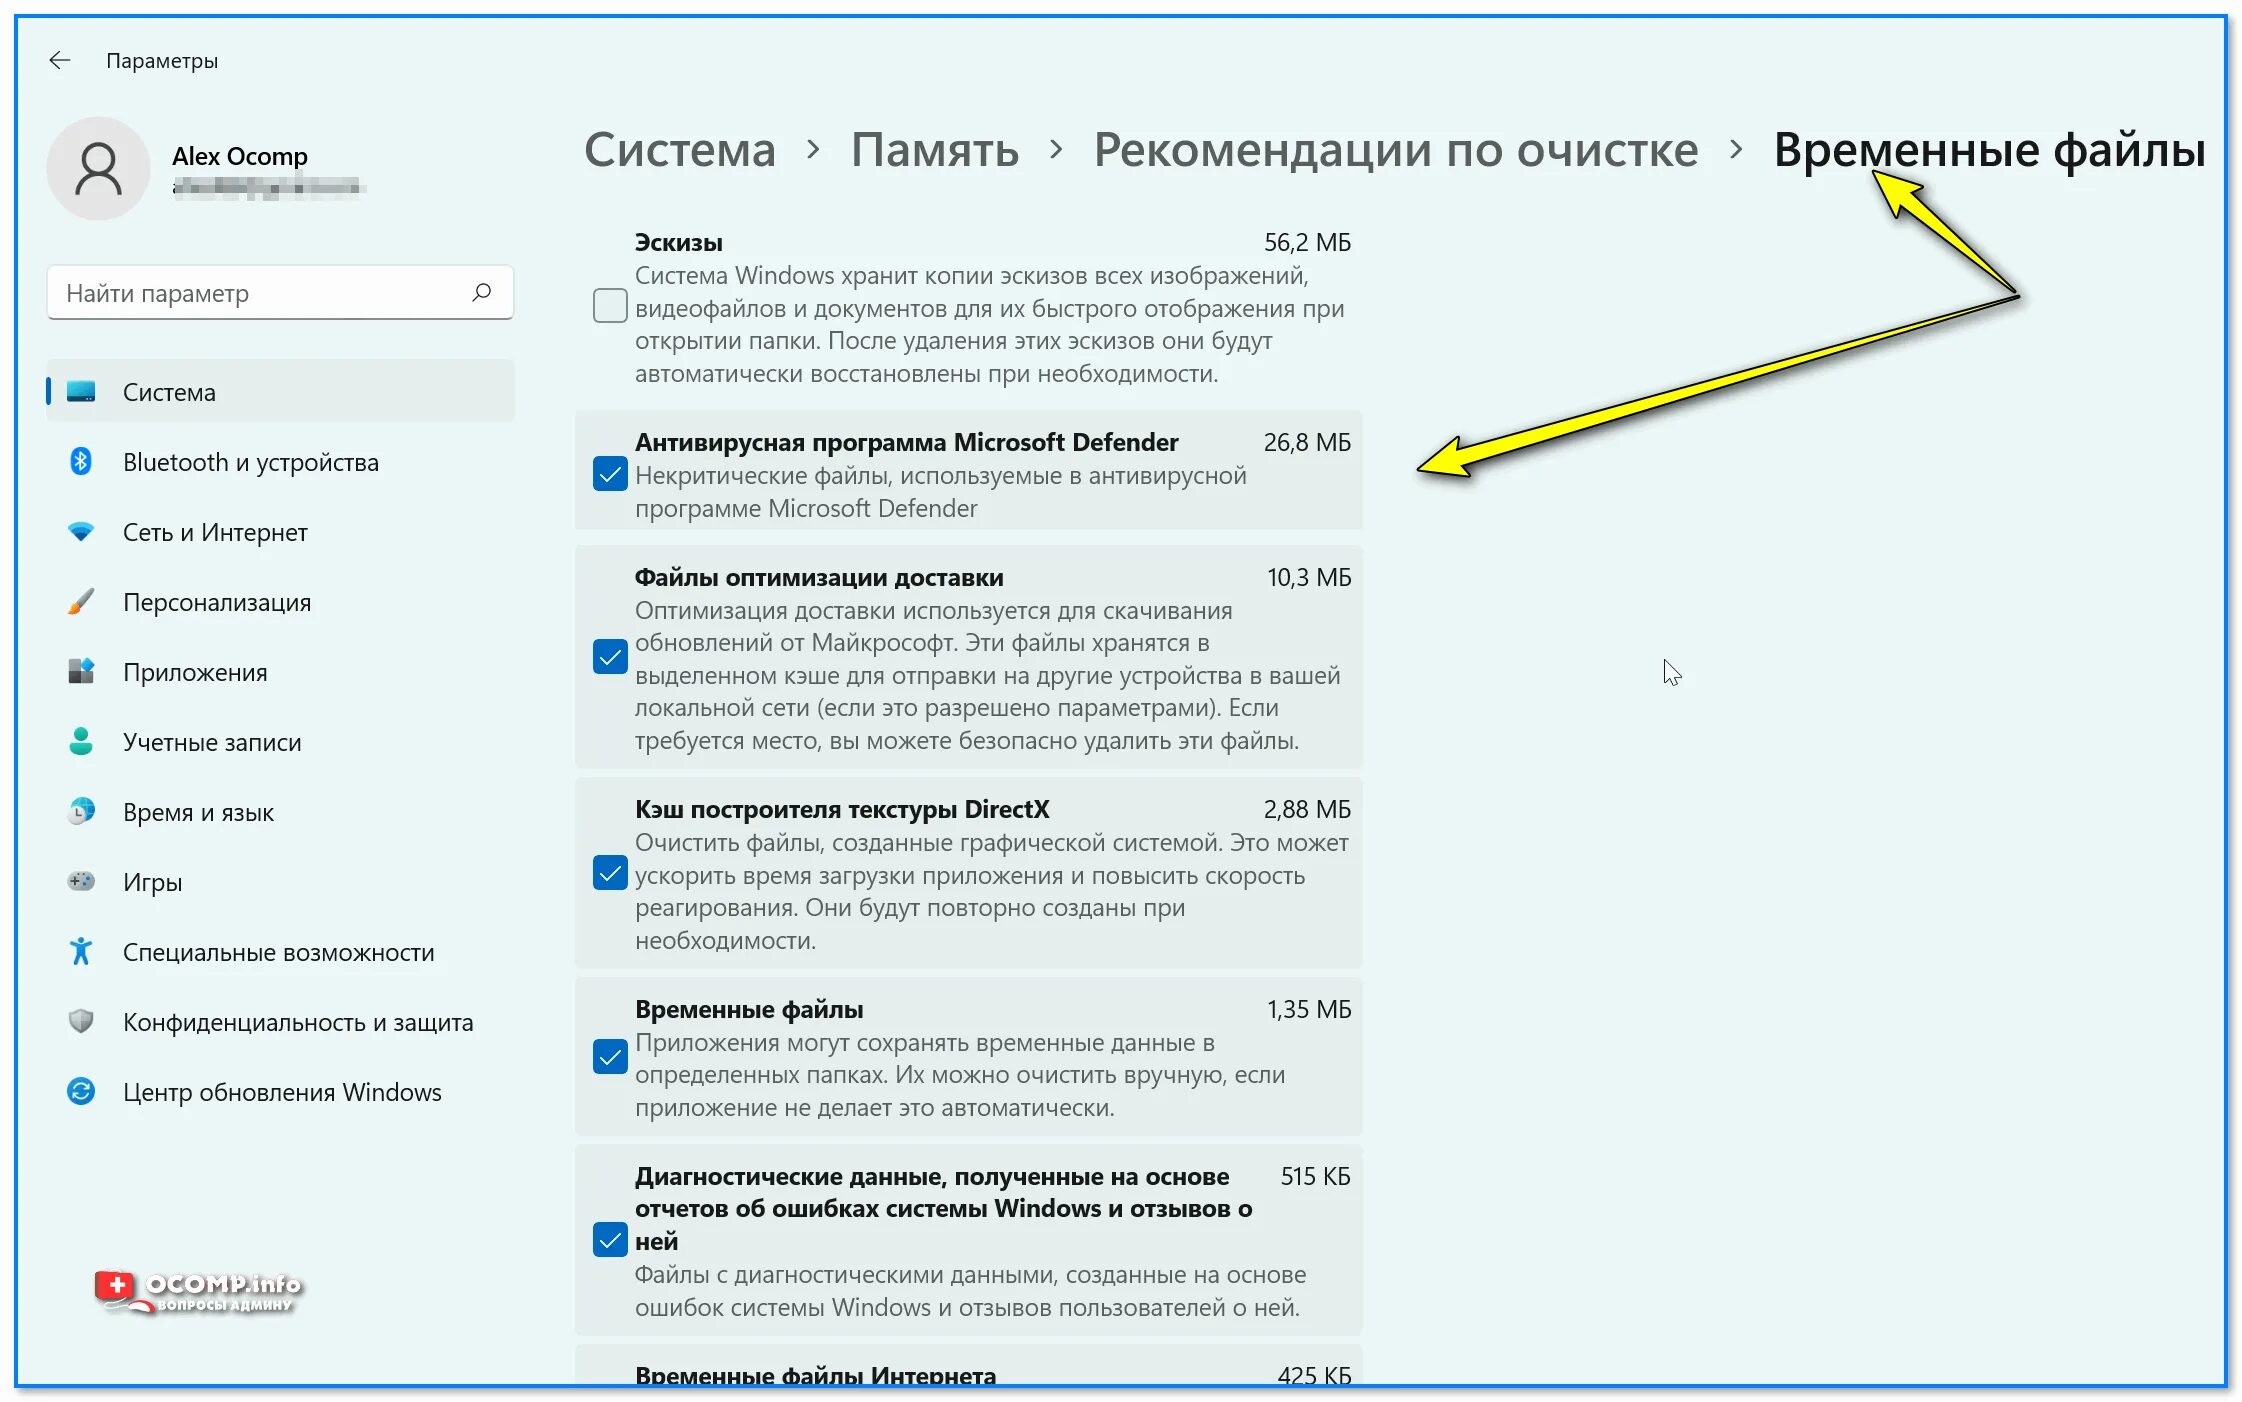Click the user avatar icon
This screenshot has height=1402, width=2242.
pos(99,168)
